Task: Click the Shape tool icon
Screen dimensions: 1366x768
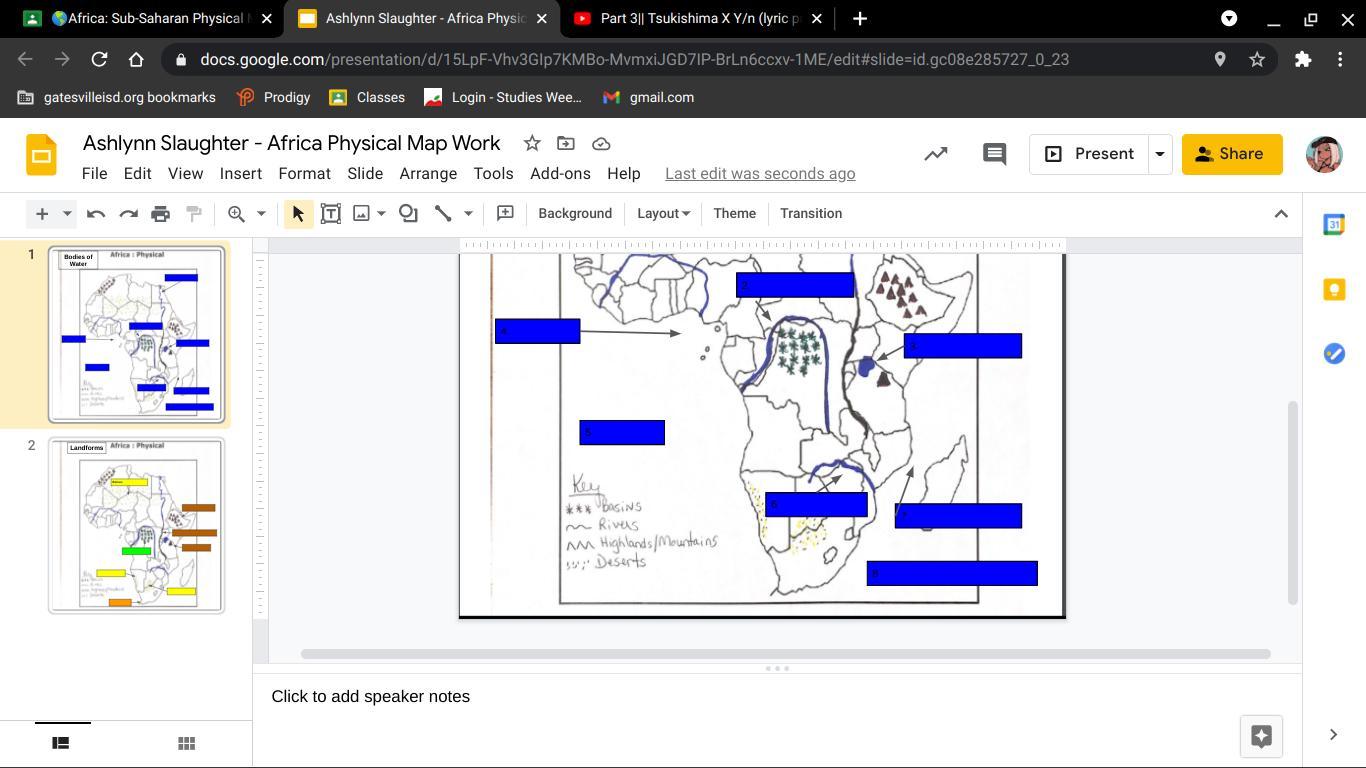Action: tap(408, 213)
